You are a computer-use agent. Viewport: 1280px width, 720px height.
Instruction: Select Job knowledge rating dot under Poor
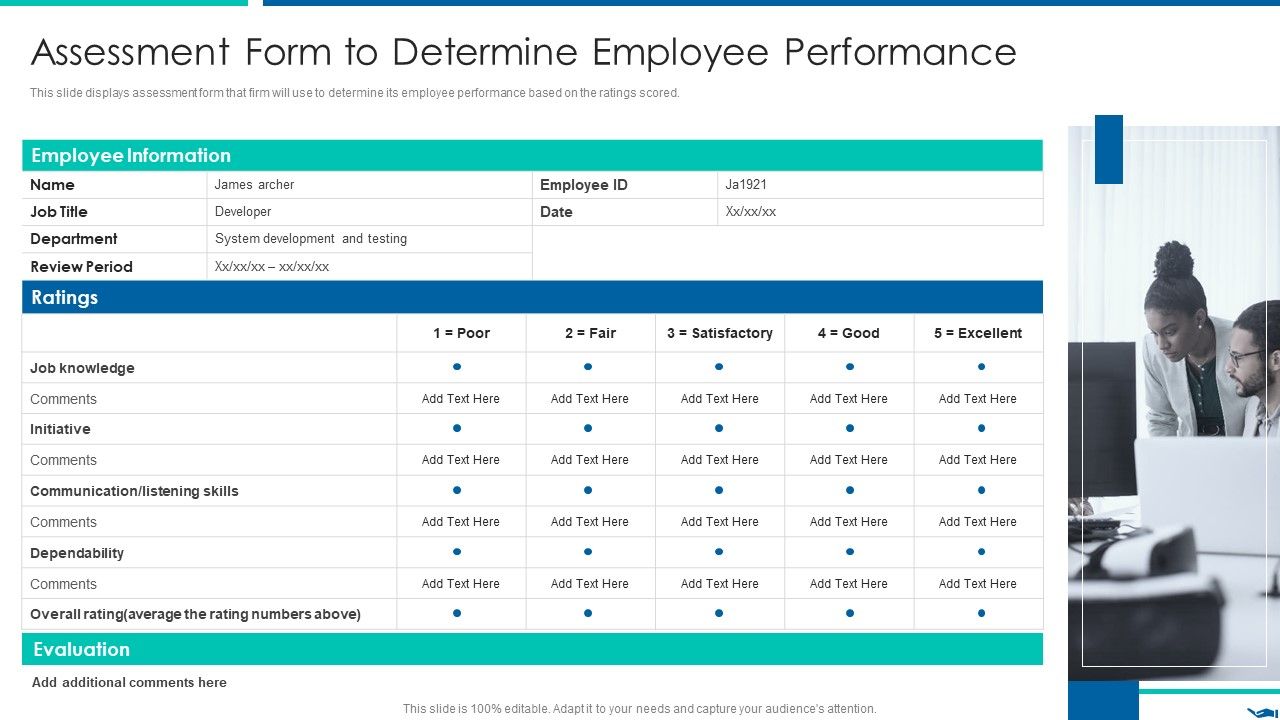tap(457, 367)
